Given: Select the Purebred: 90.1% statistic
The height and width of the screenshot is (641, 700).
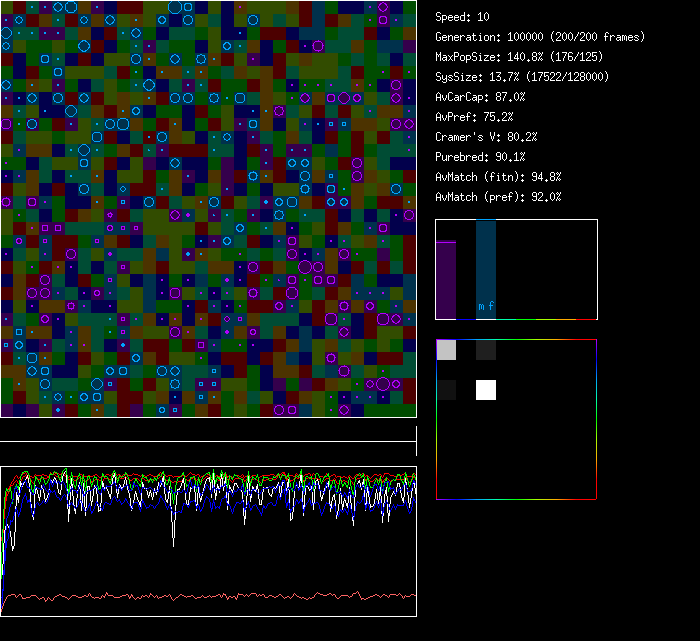Looking at the screenshot, I should [480, 157].
